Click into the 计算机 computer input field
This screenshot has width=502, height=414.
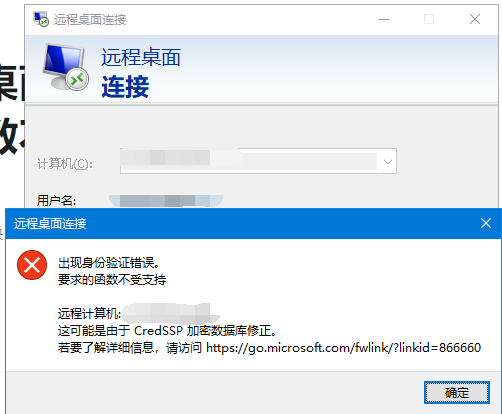pyautogui.click(x=258, y=161)
